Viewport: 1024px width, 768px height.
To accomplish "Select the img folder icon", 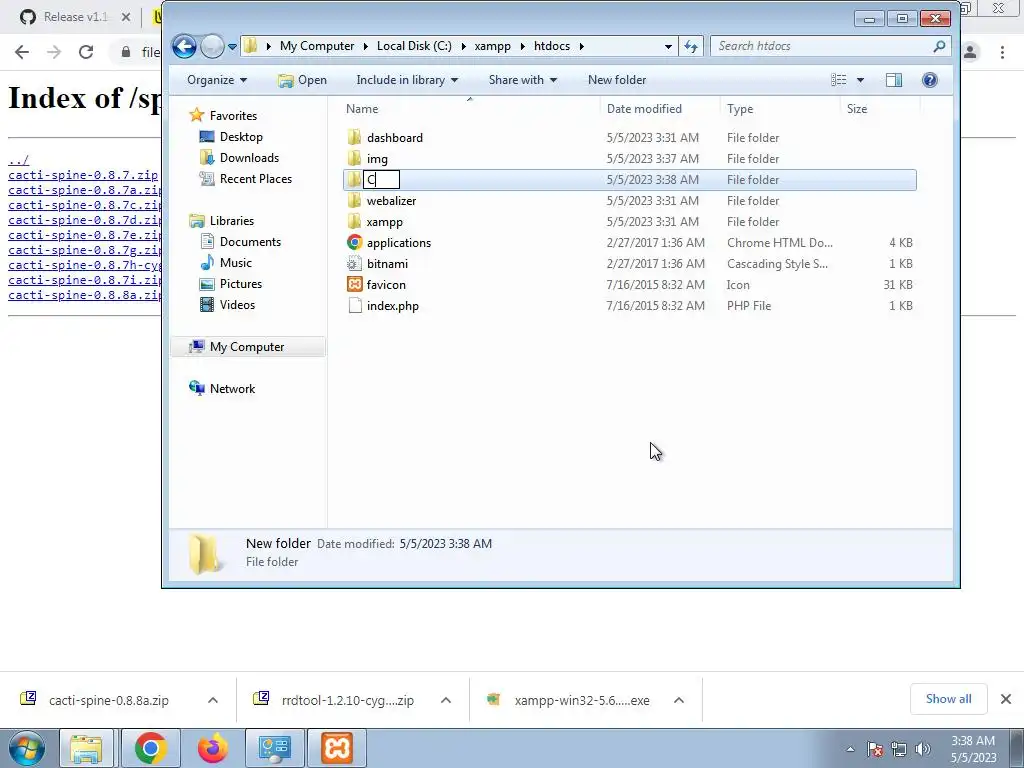I will pyautogui.click(x=355, y=159).
